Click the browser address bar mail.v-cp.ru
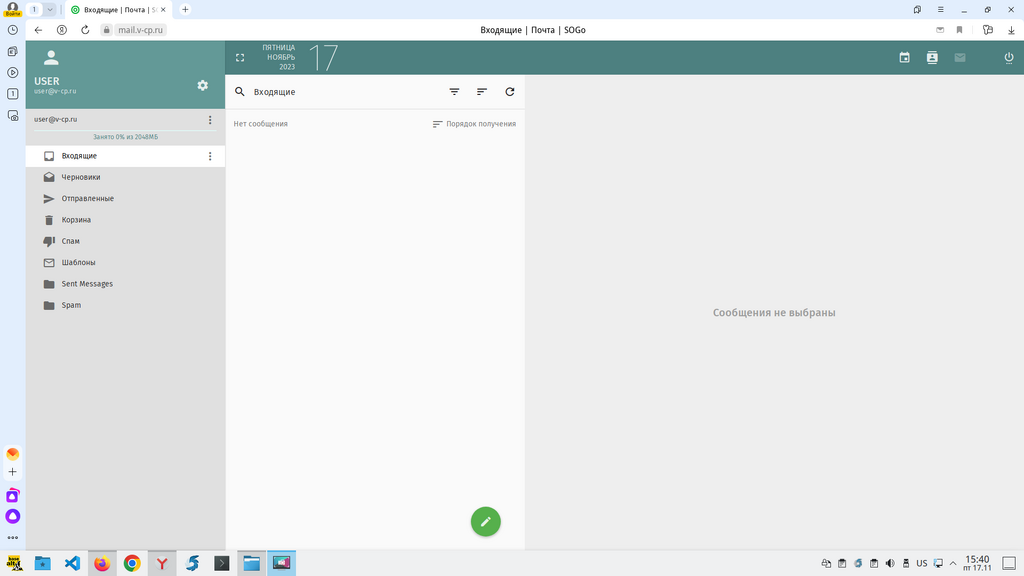 point(140,30)
